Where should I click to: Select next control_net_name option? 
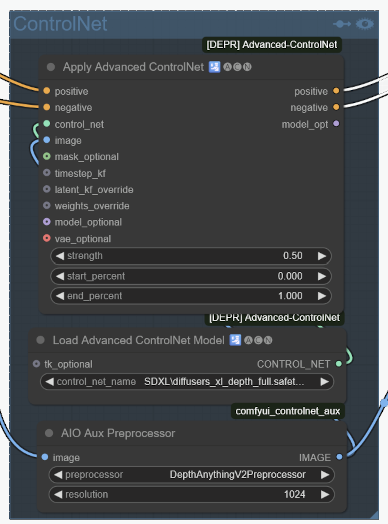pyautogui.click(x=324, y=382)
